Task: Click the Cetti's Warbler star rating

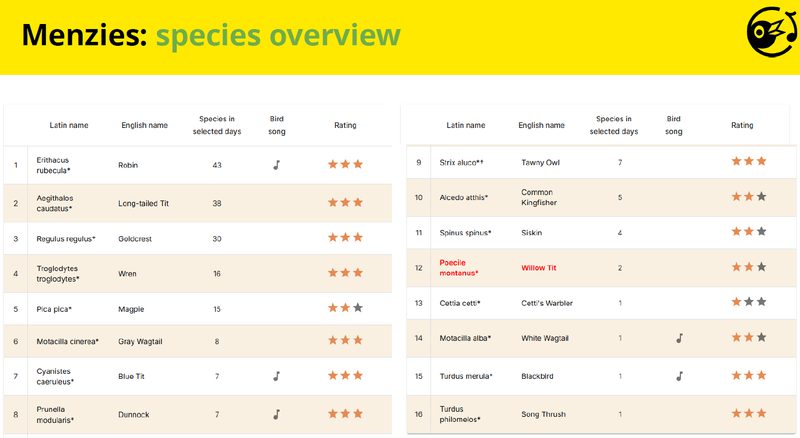Action: 748,302
